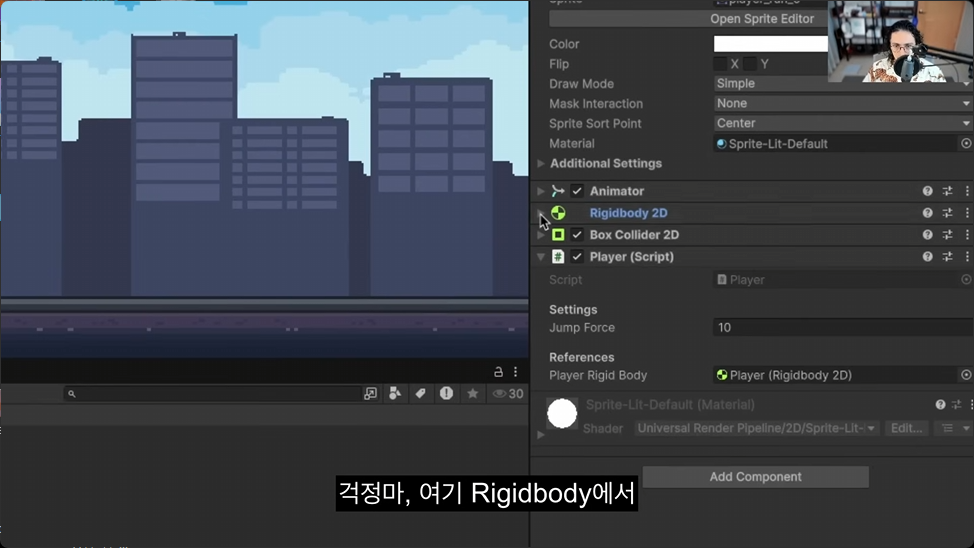The width and height of the screenshot is (974, 548).
Task: Click the Player script C# icon
Action: 558,257
